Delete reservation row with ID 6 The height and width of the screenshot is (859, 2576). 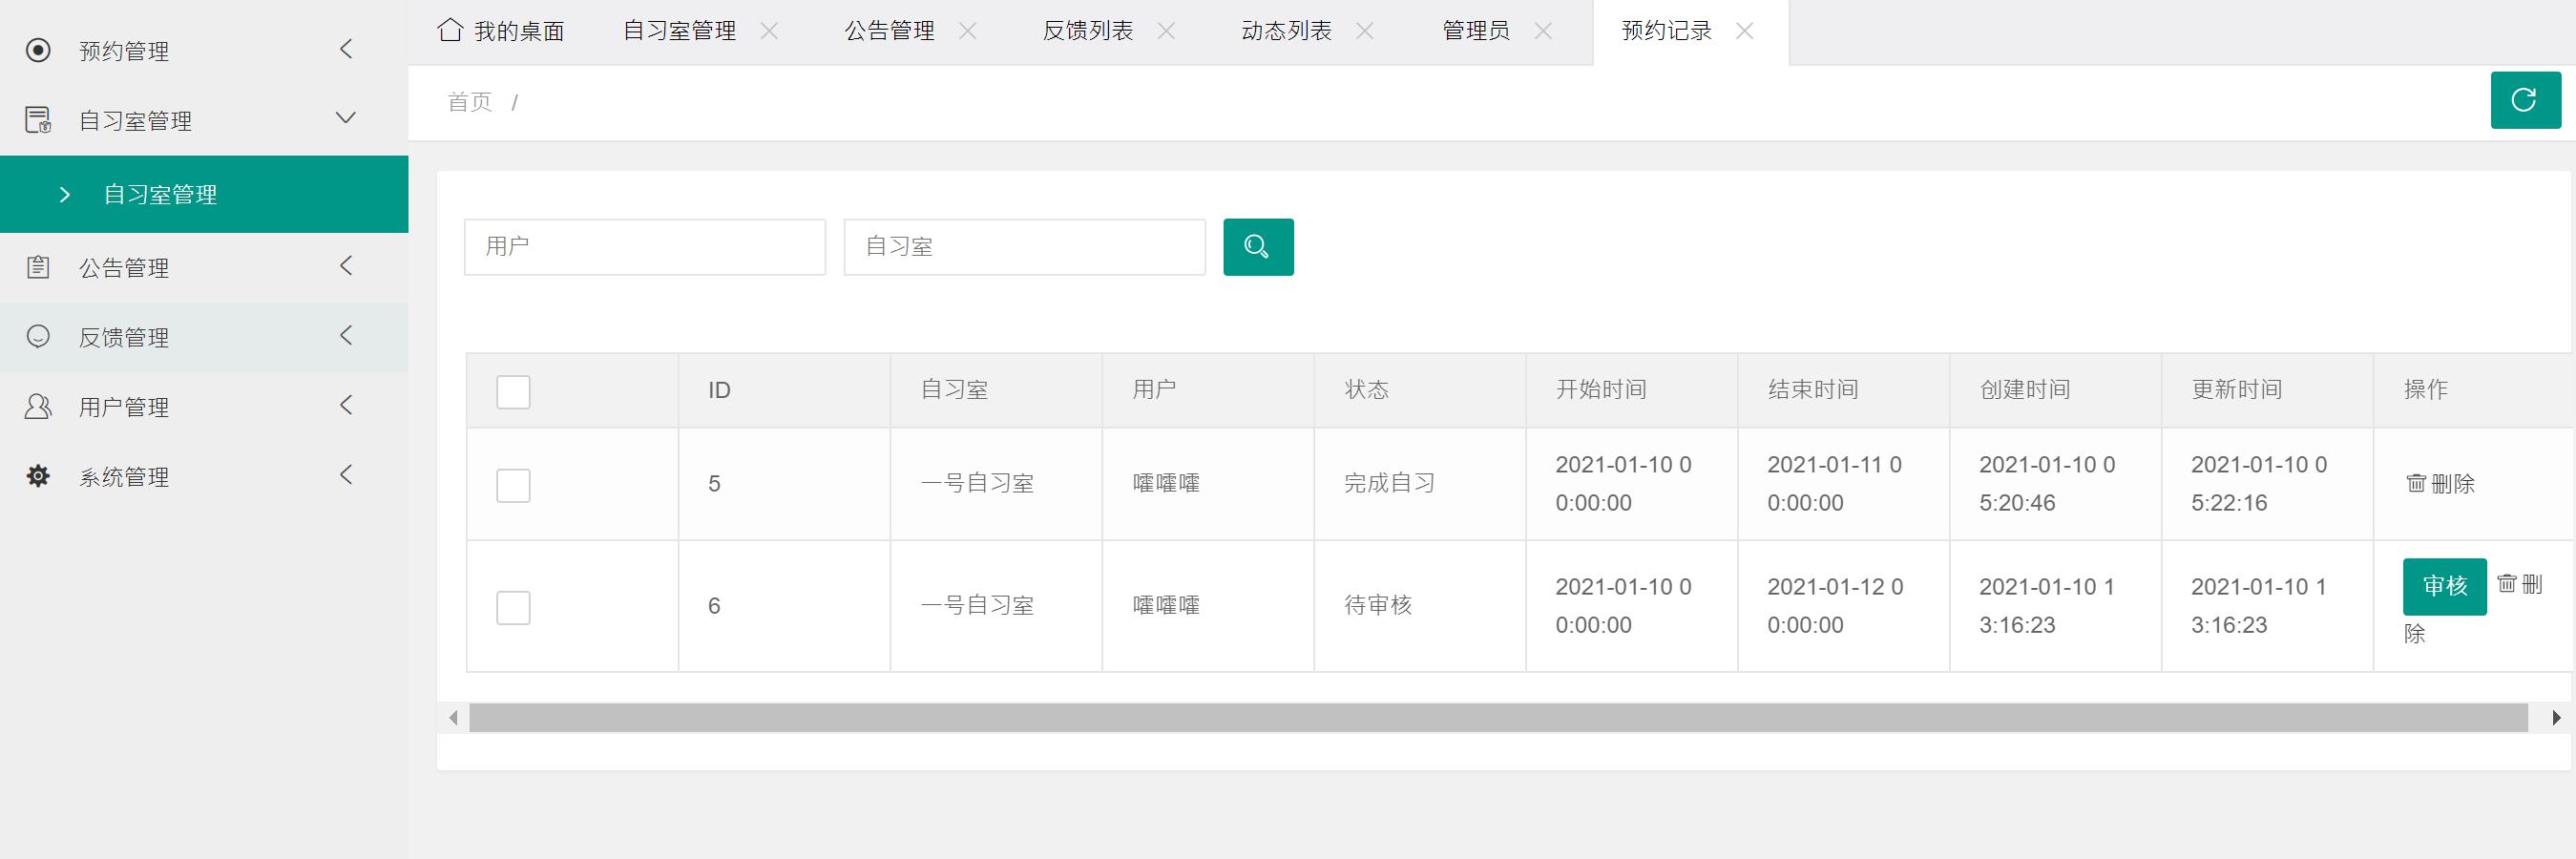click(x=2519, y=584)
